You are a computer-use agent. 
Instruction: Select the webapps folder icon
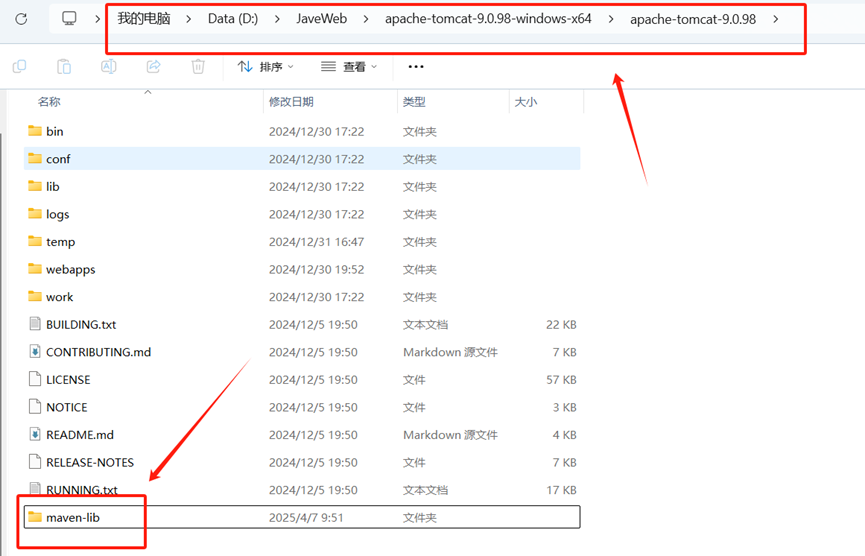click(x=35, y=269)
